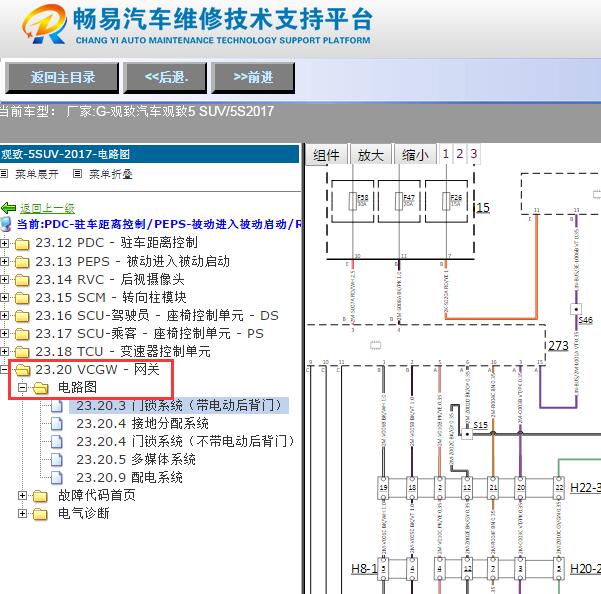Select 23.13 PEPS - 被动进入被动启动
601x594 pixels.
133,261
